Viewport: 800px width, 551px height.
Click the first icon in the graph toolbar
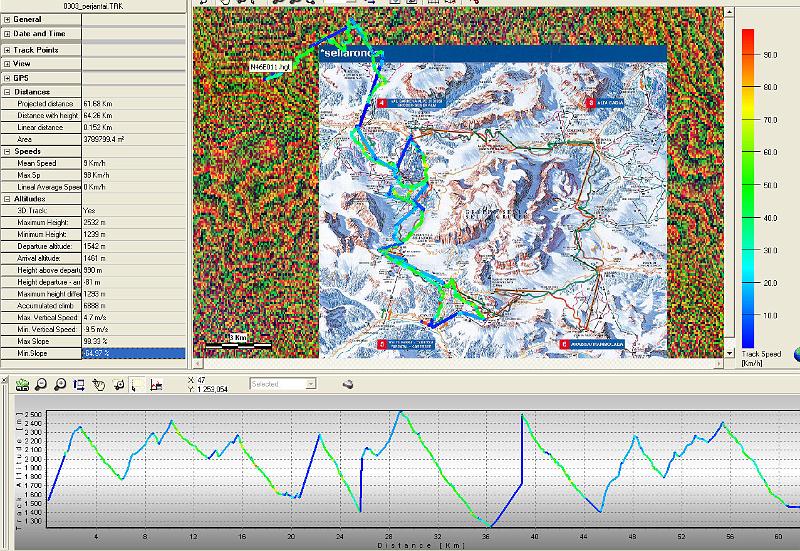tap(22, 385)
